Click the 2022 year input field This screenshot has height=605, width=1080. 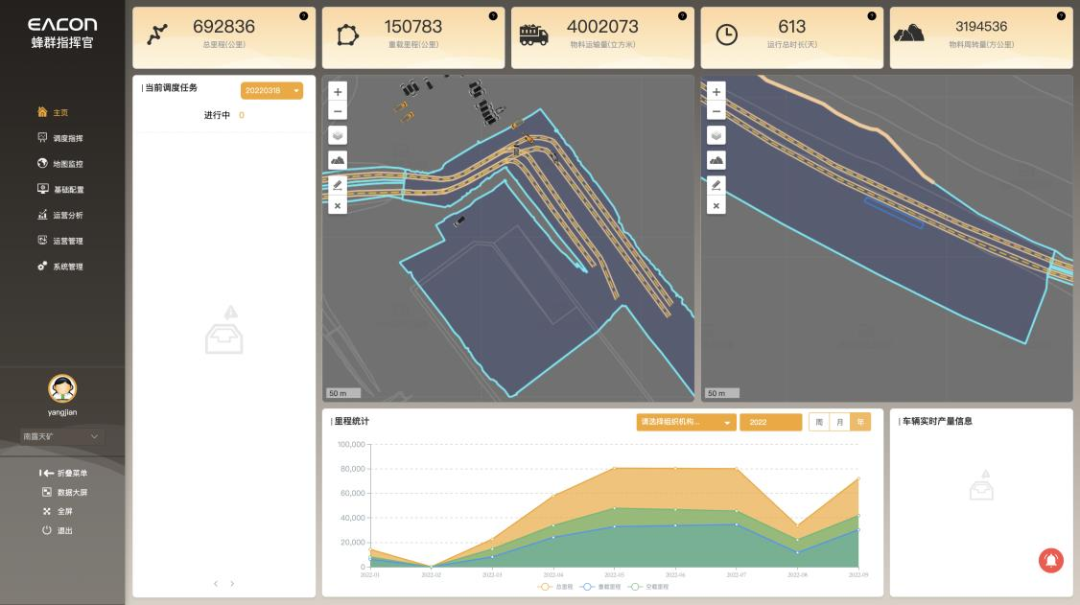coord(770,422)
